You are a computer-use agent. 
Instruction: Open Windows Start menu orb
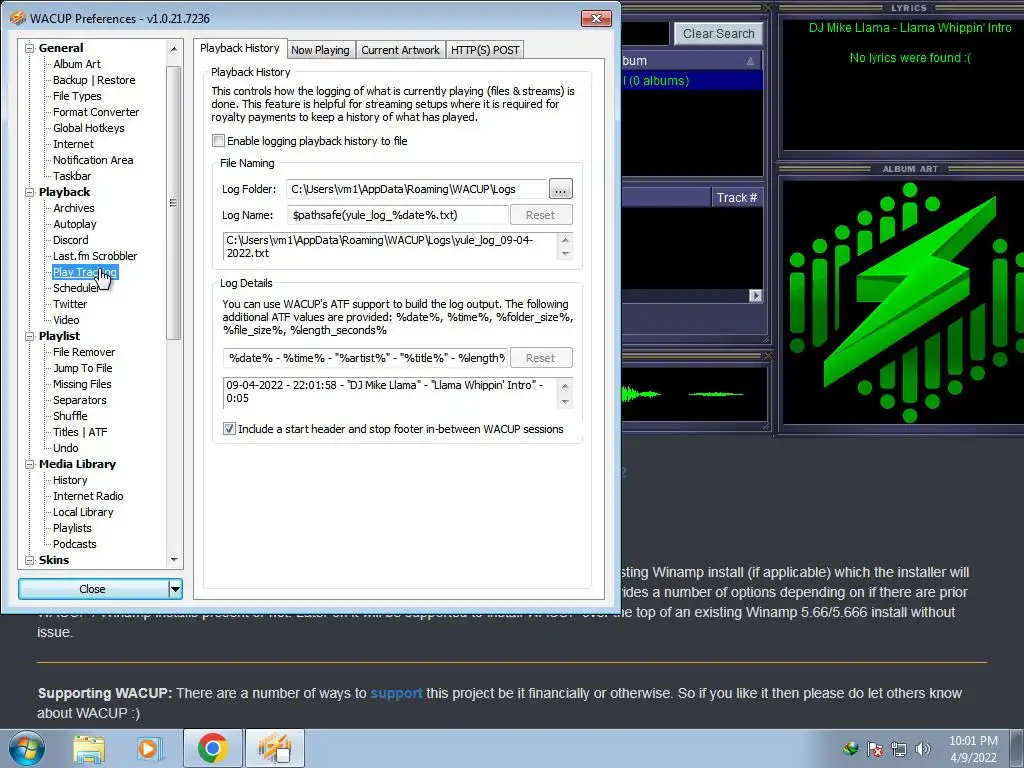point(26,748)
